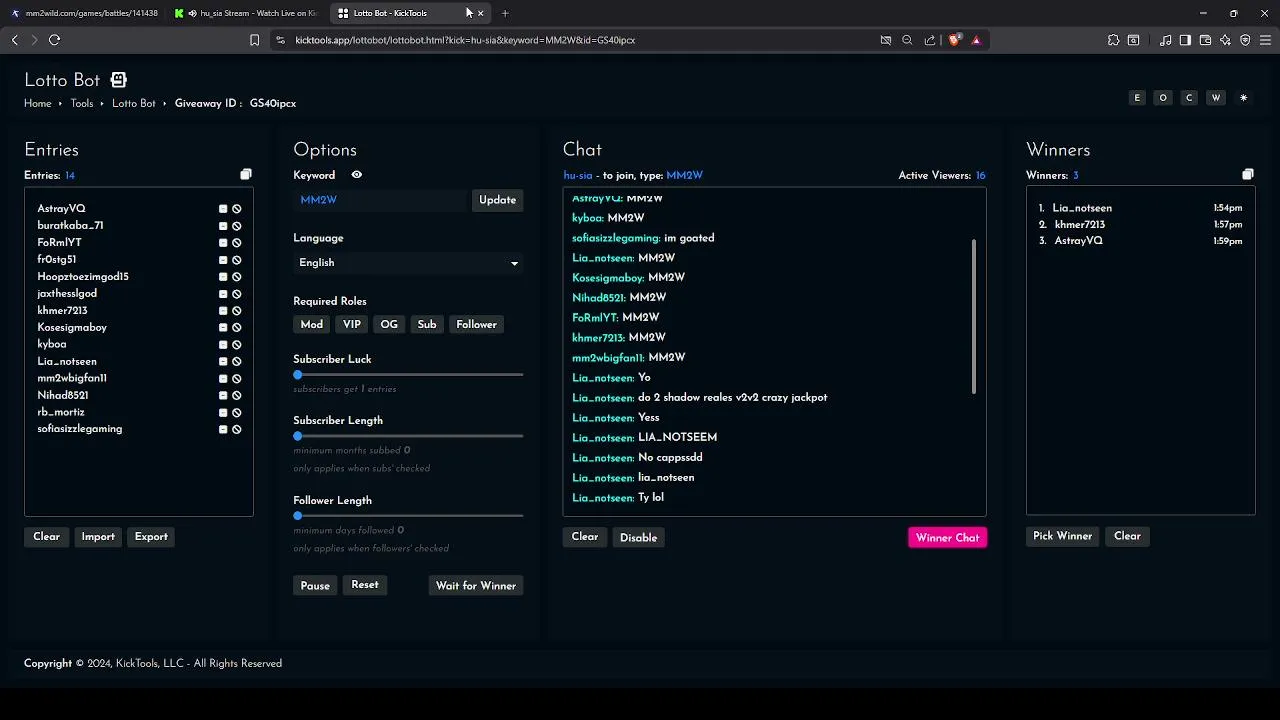
Task: Open the Brave playlist music icon
Action: [1166, 40]
